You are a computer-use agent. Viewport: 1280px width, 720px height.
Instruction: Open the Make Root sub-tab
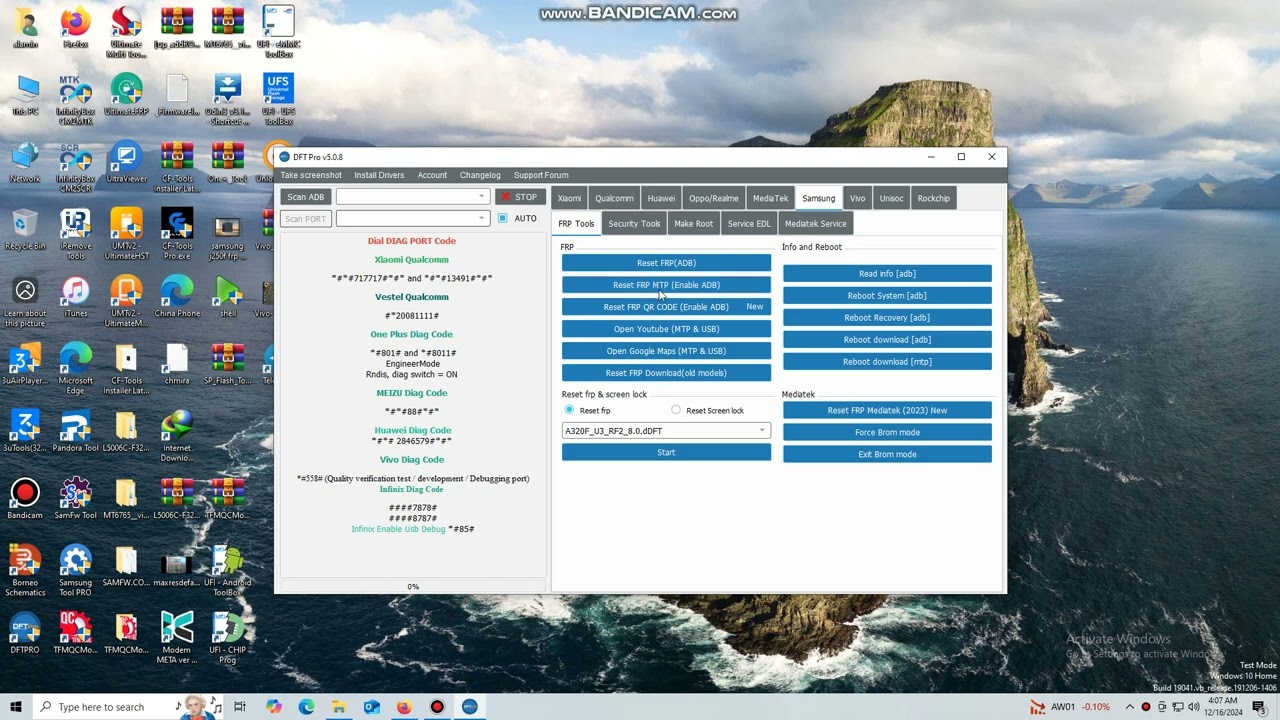coord(693,224)
